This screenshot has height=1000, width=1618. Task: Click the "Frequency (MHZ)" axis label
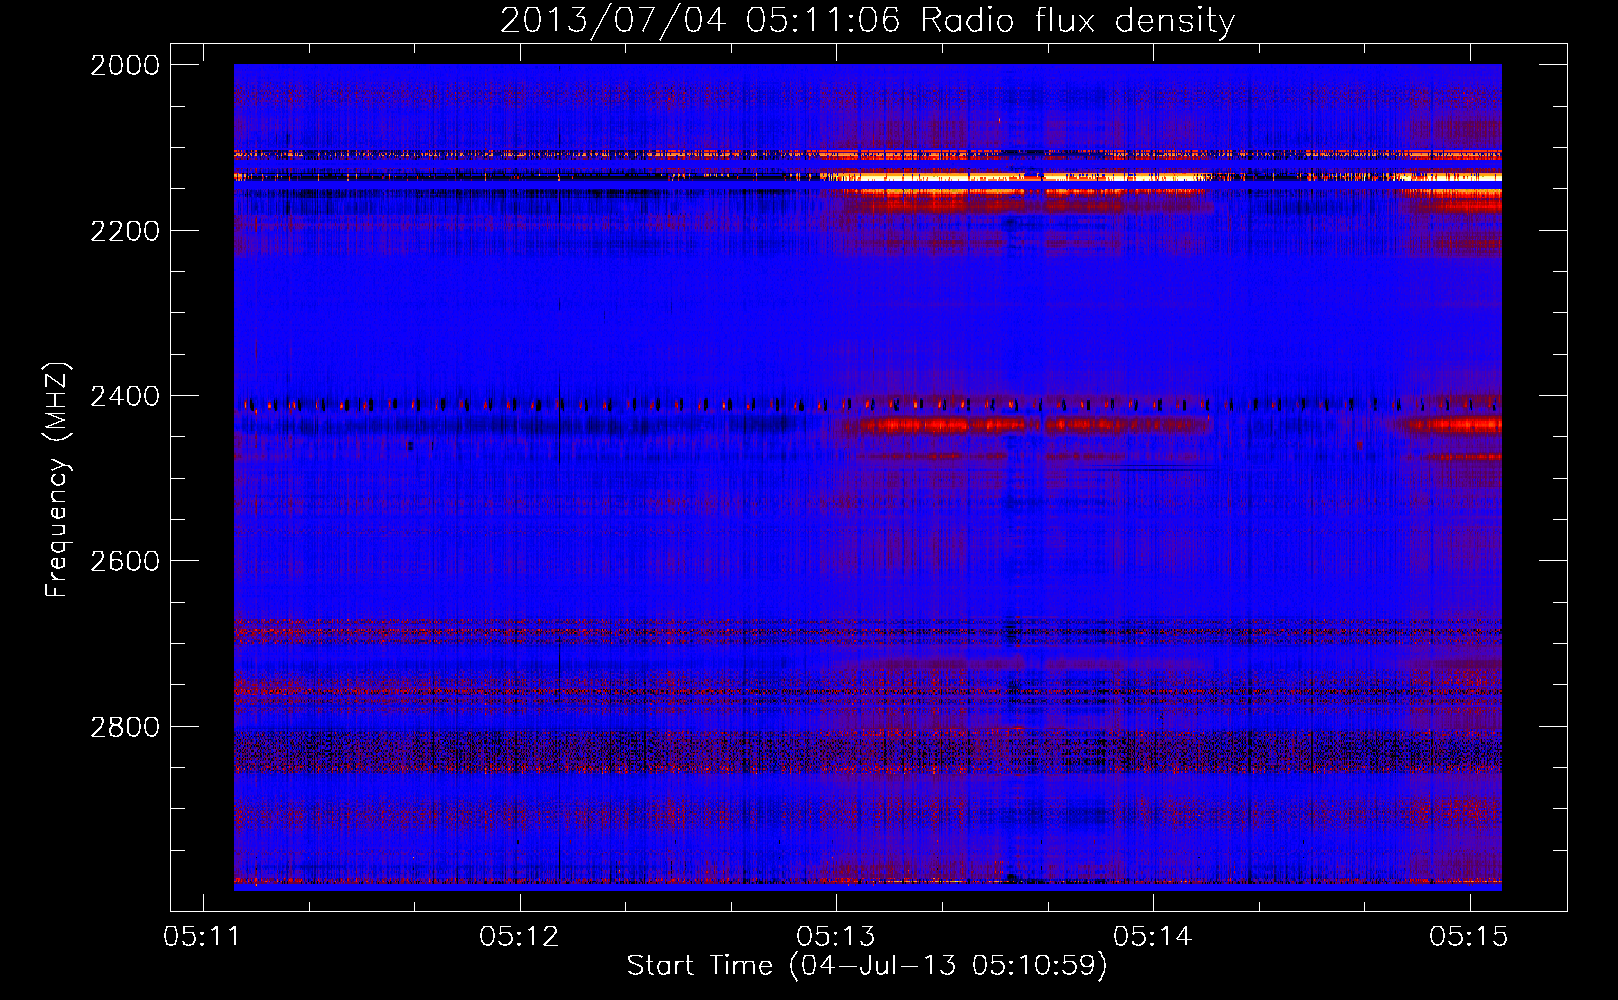[57, 480]
